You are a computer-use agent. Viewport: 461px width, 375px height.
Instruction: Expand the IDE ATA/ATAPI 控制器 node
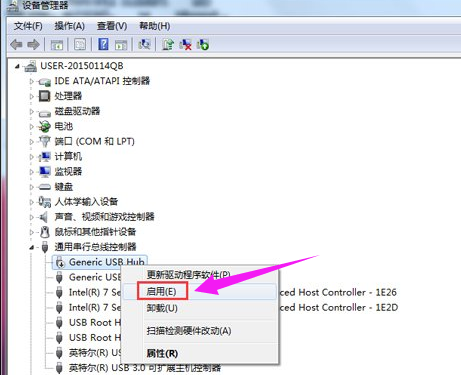[31, 81]
